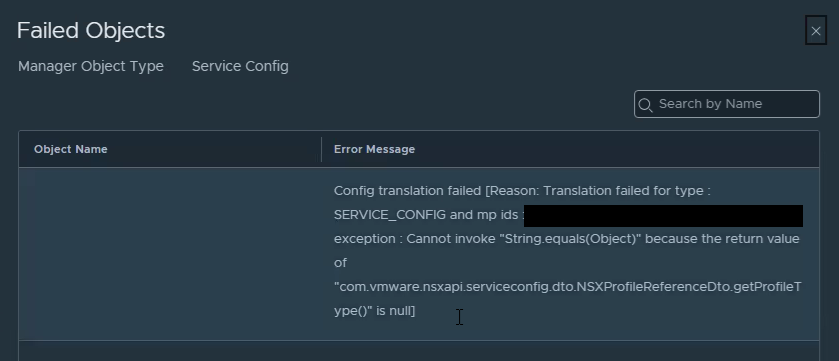
Task: Click the "exception : Cannot invoke" text
Action: click(x=415, y=239)
